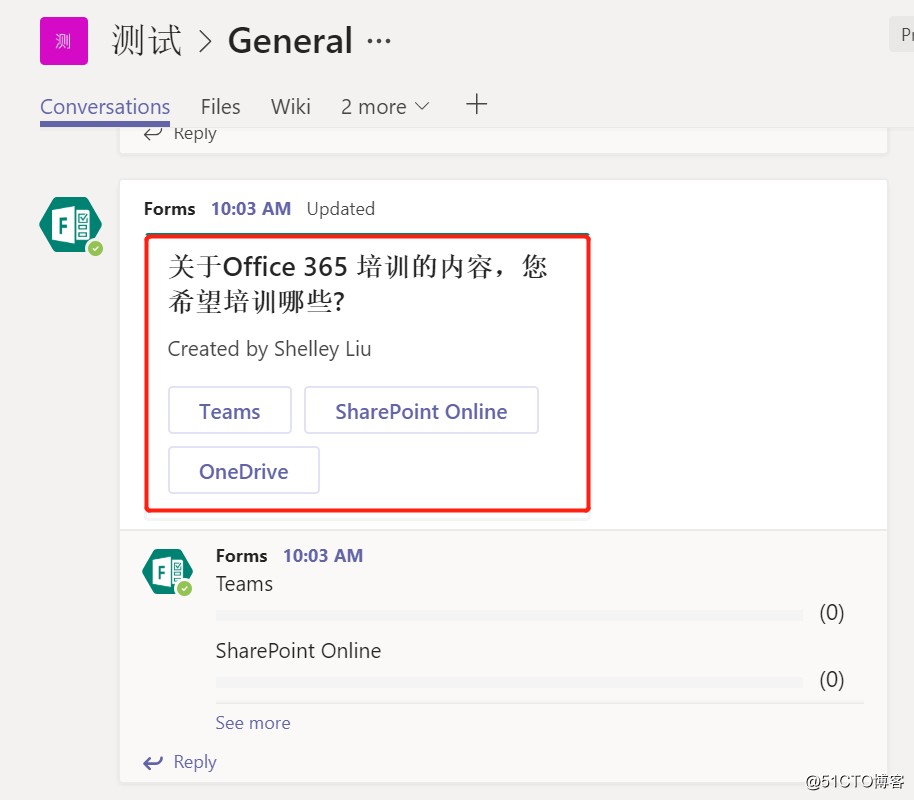Add a new tab with plus icon
The height and width of the screenshot is (800, 914).
[x=476, y=104]
